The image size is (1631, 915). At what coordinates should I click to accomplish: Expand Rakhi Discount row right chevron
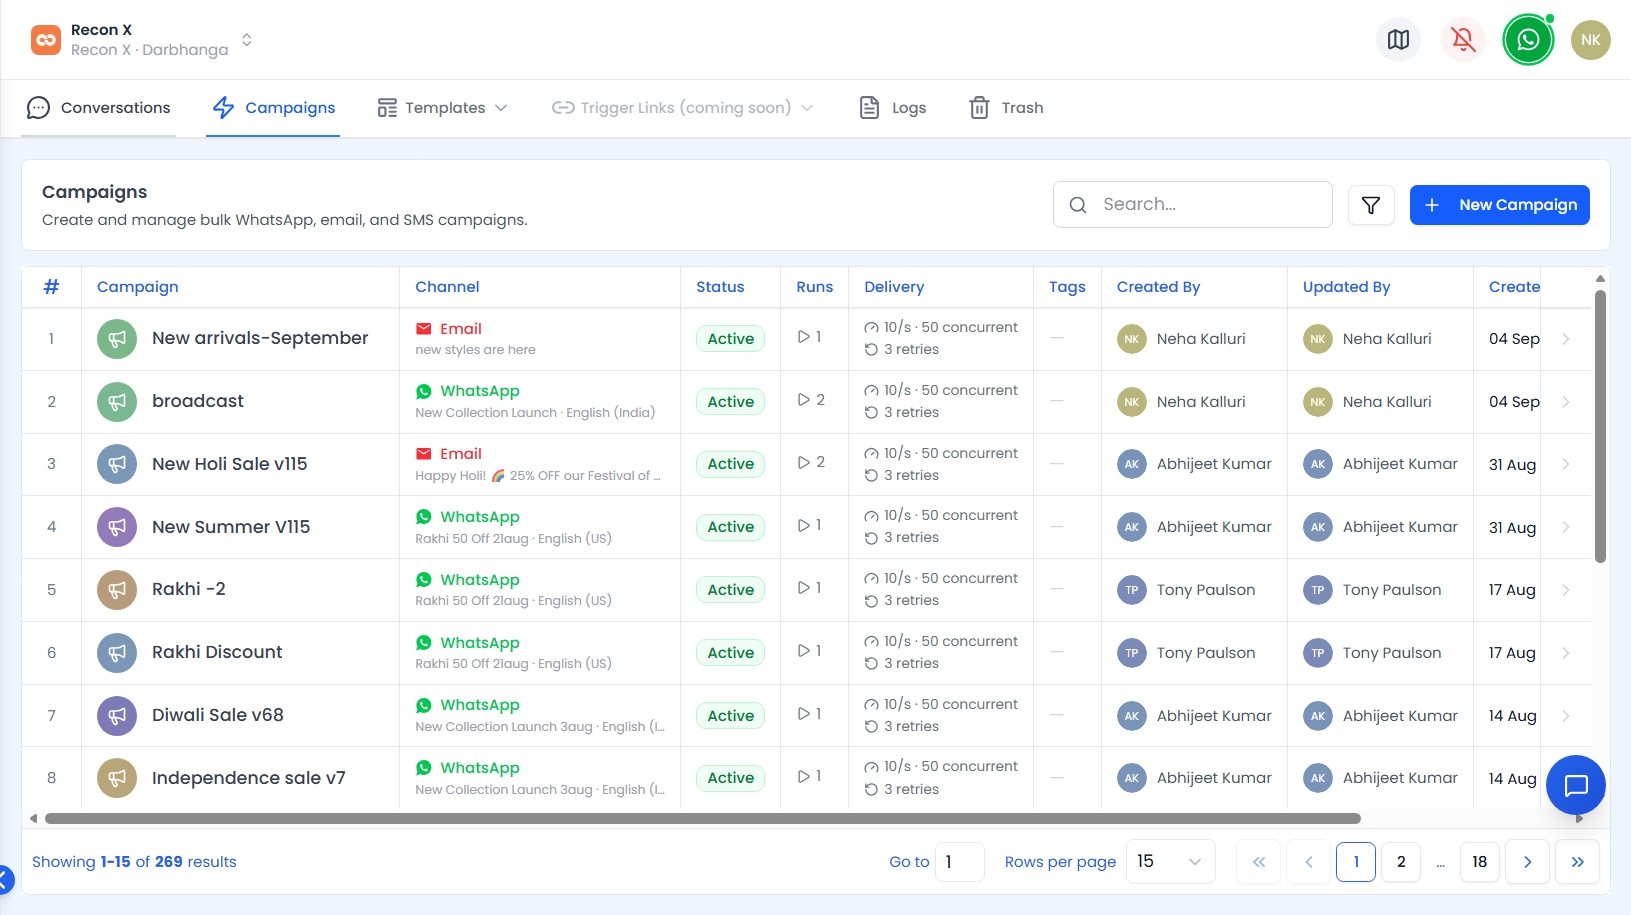[1566, 653]
